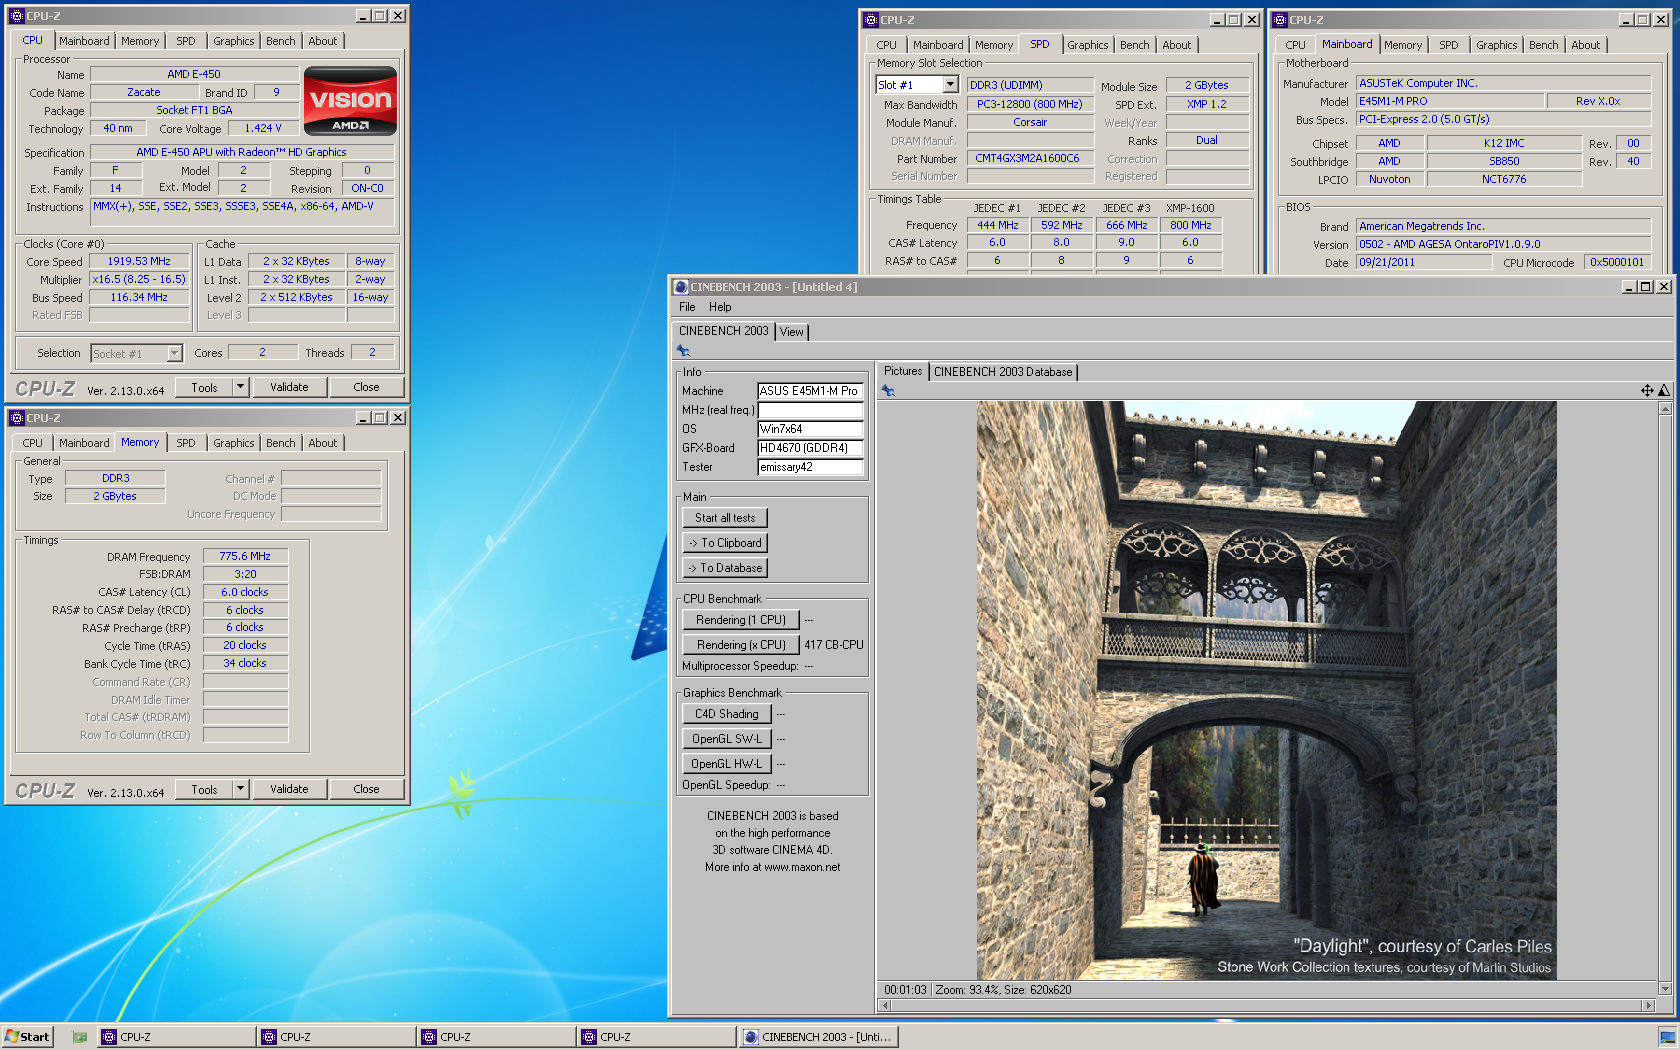Click the Core Speed value 1919.53 MHz
Image resolution: width=1680 pixels, height=1050 pixels.
[139, 261]
